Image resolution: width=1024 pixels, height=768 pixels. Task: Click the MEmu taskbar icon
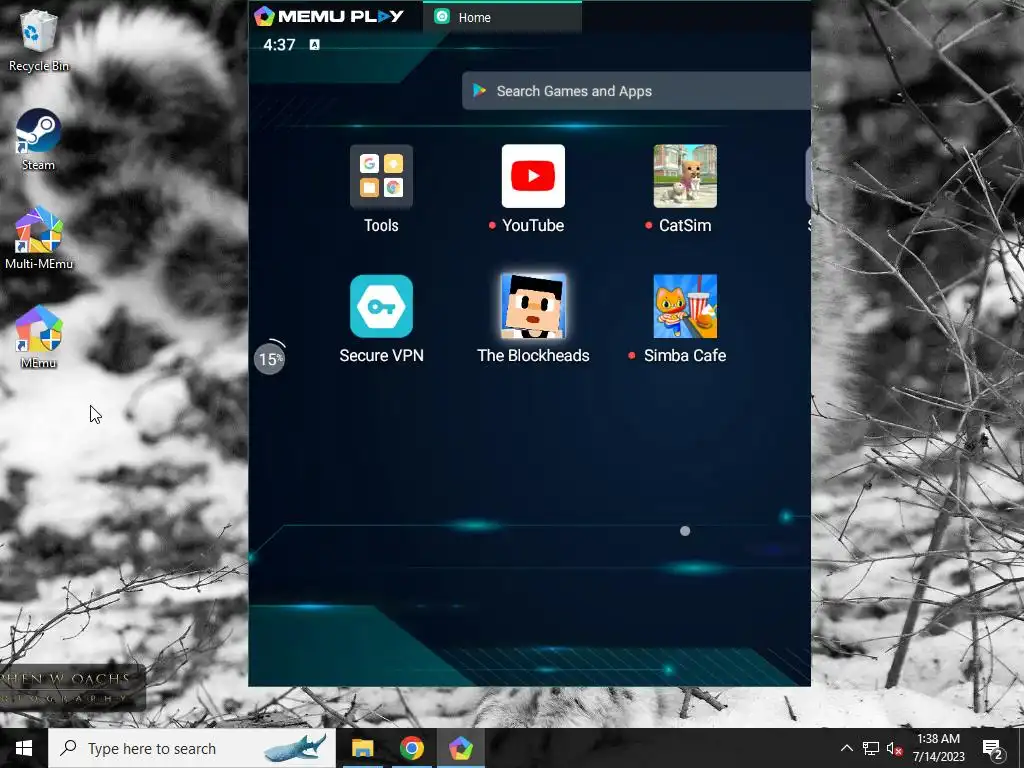[460, 748]
